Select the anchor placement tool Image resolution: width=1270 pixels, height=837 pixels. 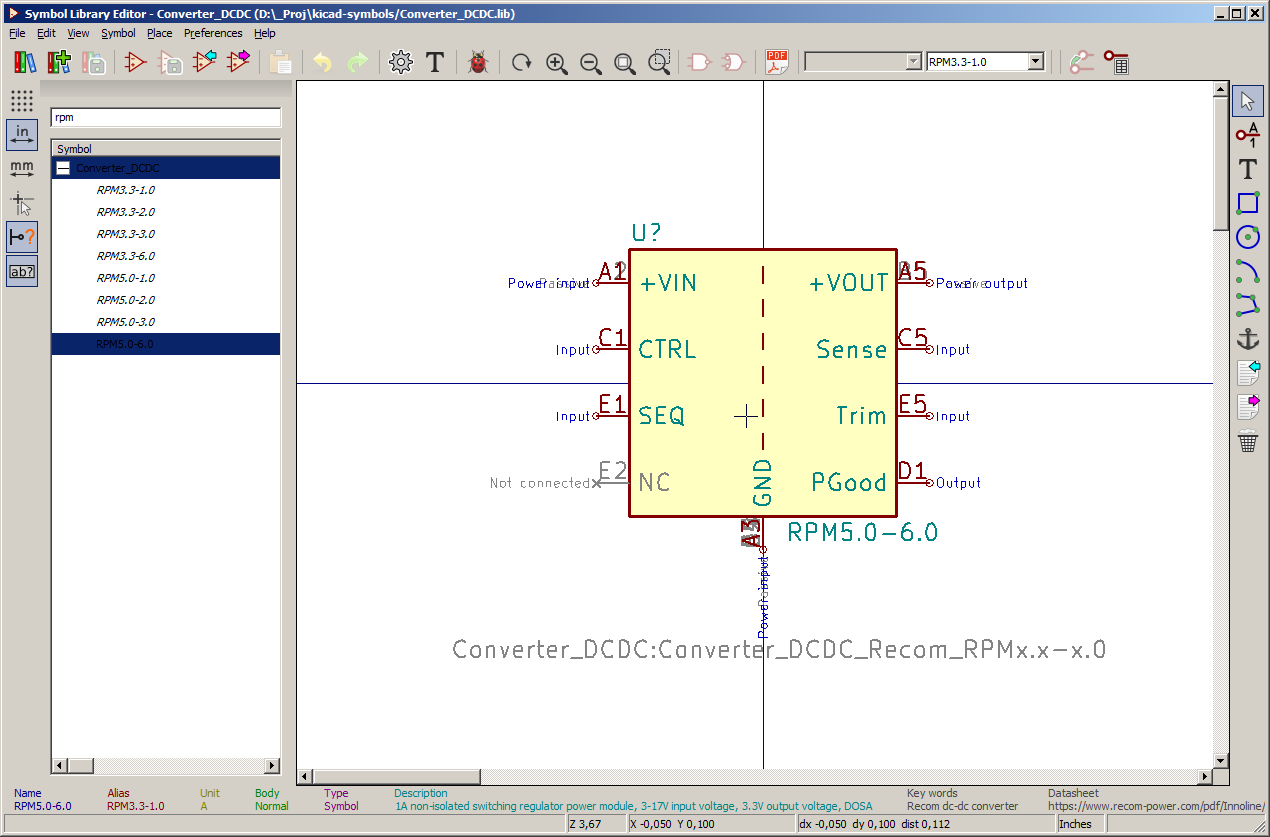1247,339
